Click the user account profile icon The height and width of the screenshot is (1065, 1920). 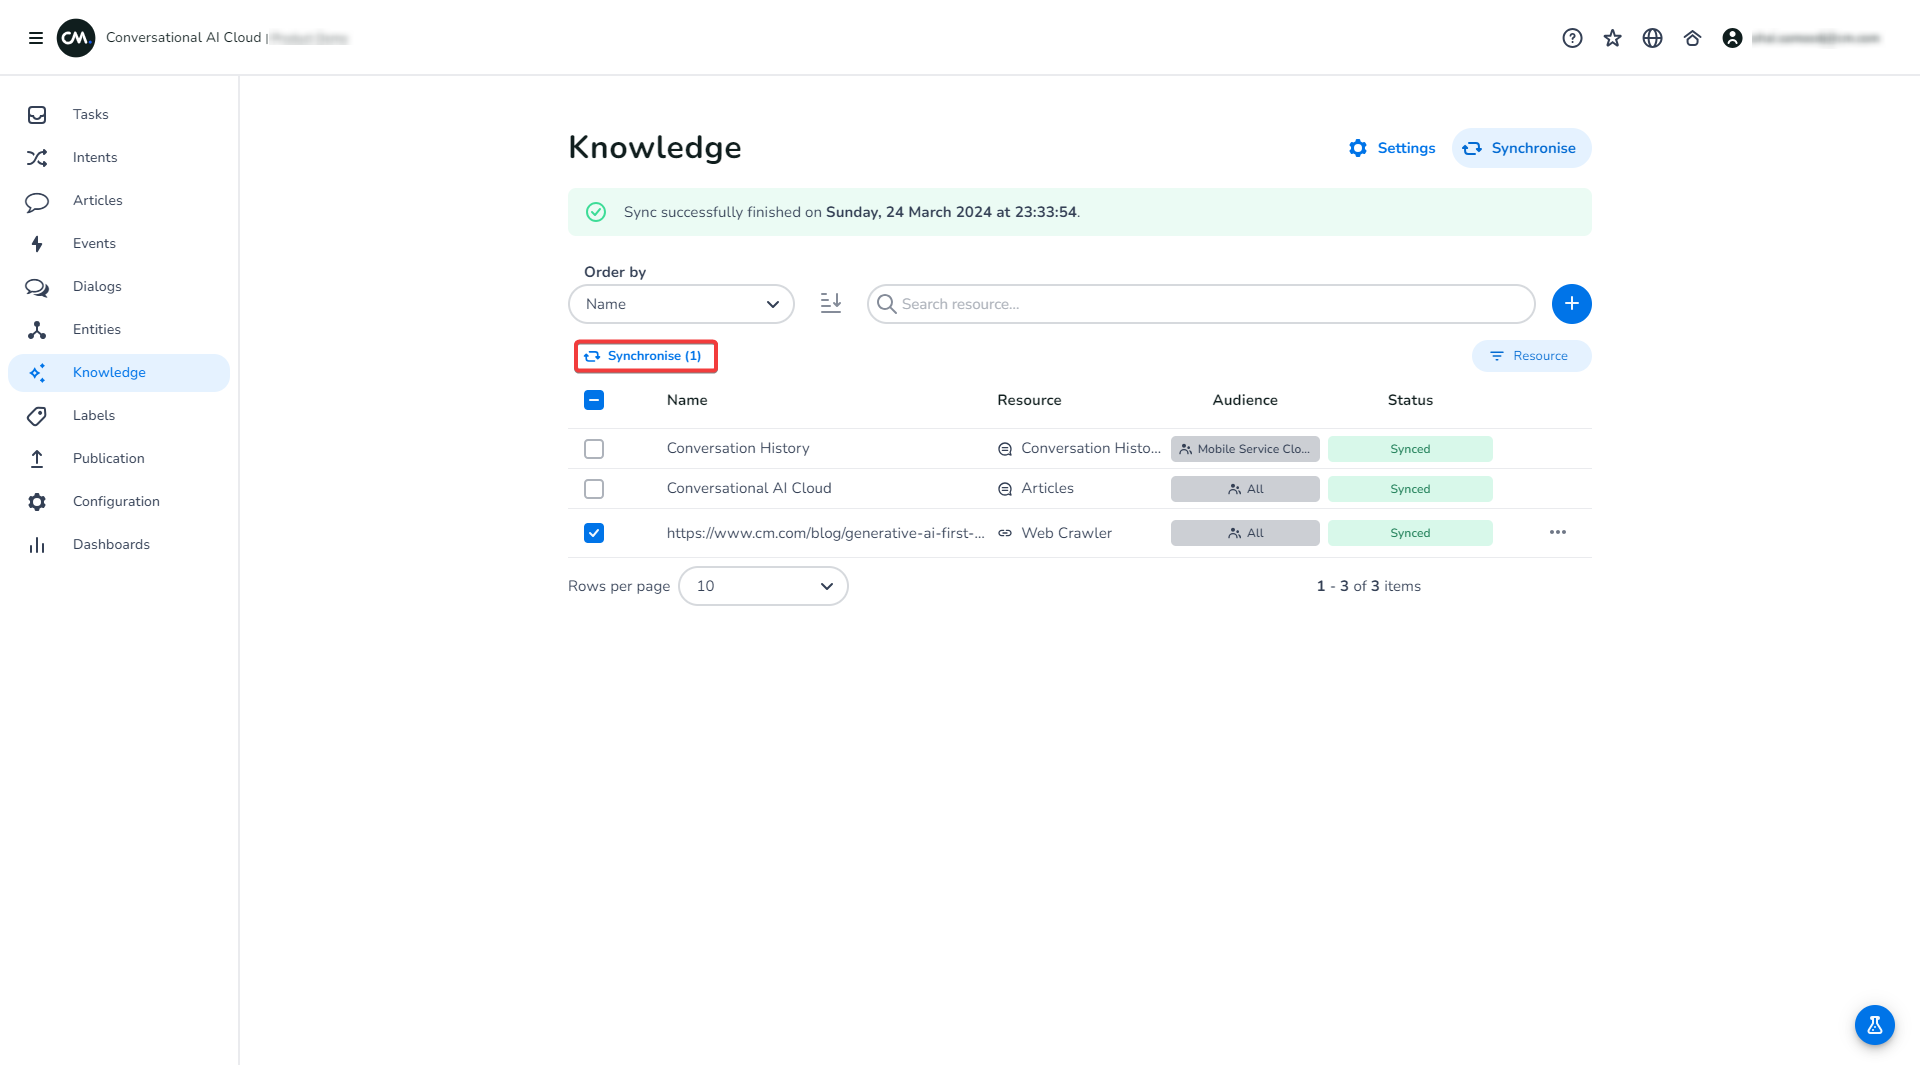pos(1732,38)
